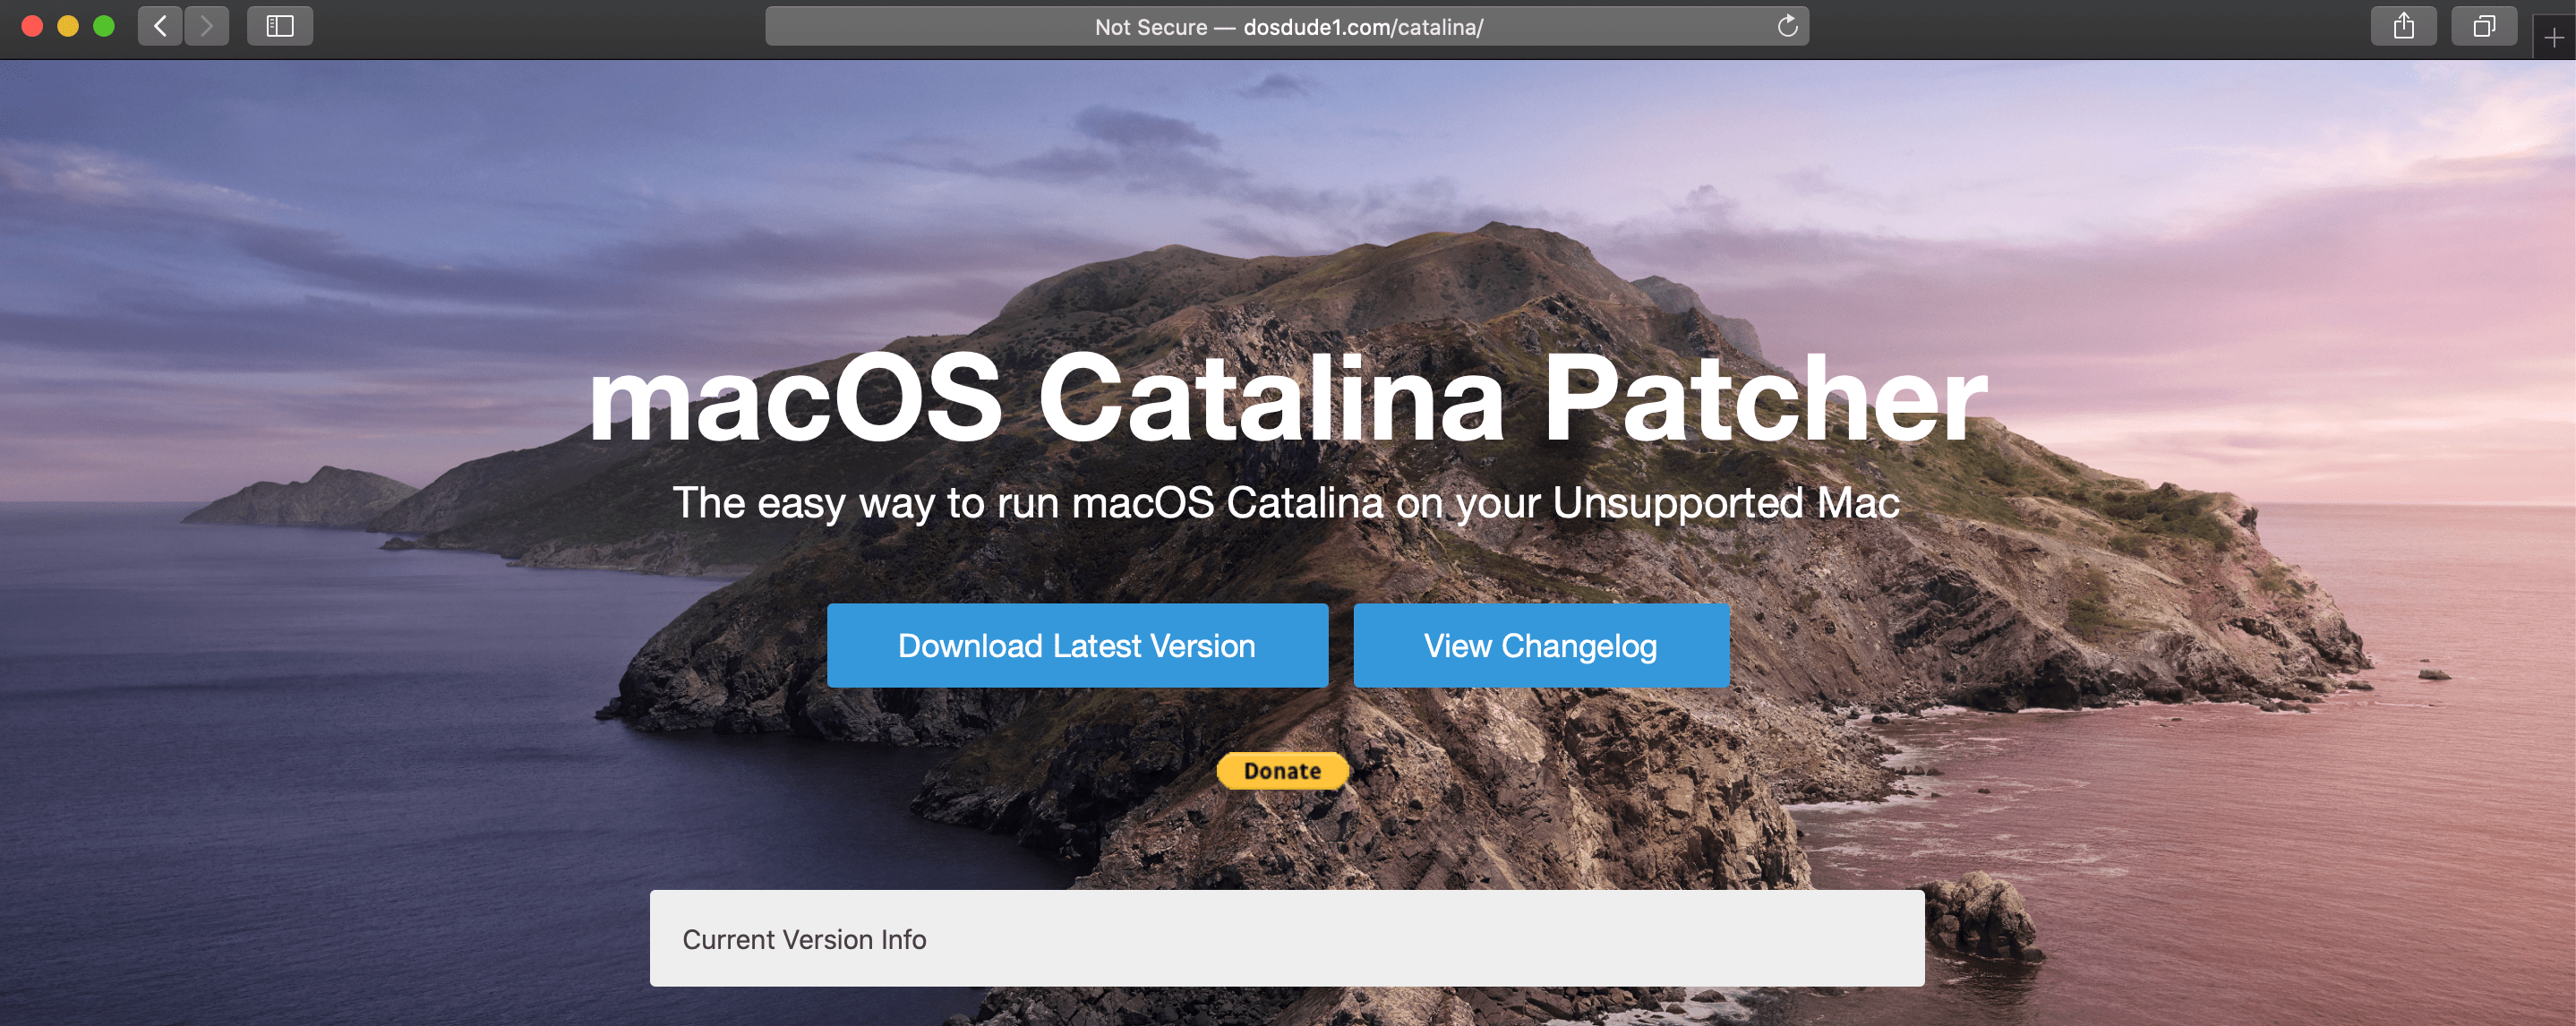The image size is (2576, 1026).
Task: Close the window with red button
Action: click(32, 26)
